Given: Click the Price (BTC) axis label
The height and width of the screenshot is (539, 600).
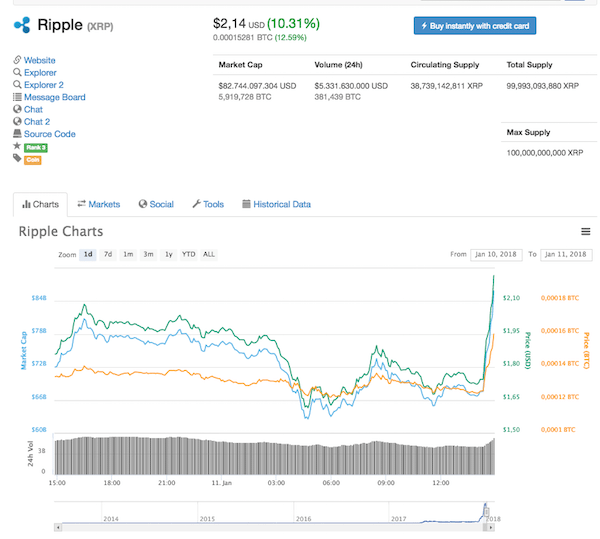Looking at the screenshot, I should point(586,351).
